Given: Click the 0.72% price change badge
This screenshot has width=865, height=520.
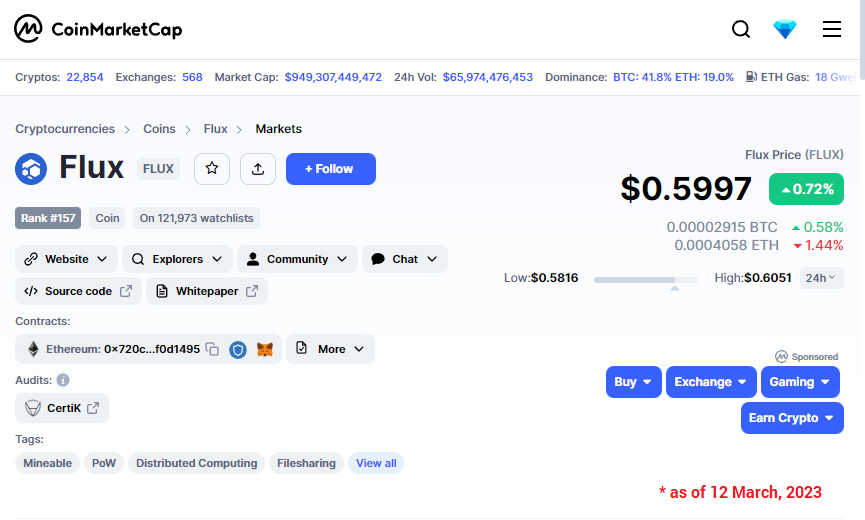Looking at the screenshot, I should point(806,189).
